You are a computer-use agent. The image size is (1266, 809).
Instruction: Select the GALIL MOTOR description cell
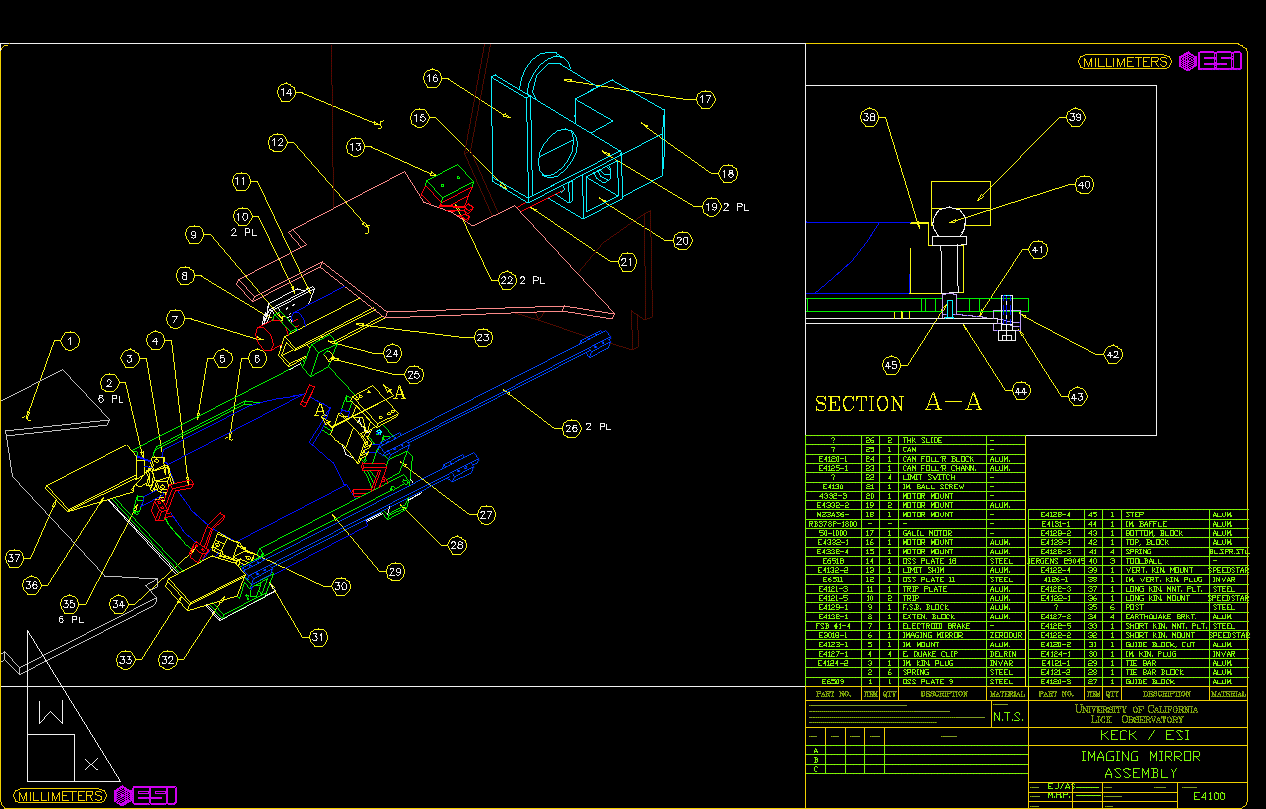pyautogui.click(x=927, y=533)
